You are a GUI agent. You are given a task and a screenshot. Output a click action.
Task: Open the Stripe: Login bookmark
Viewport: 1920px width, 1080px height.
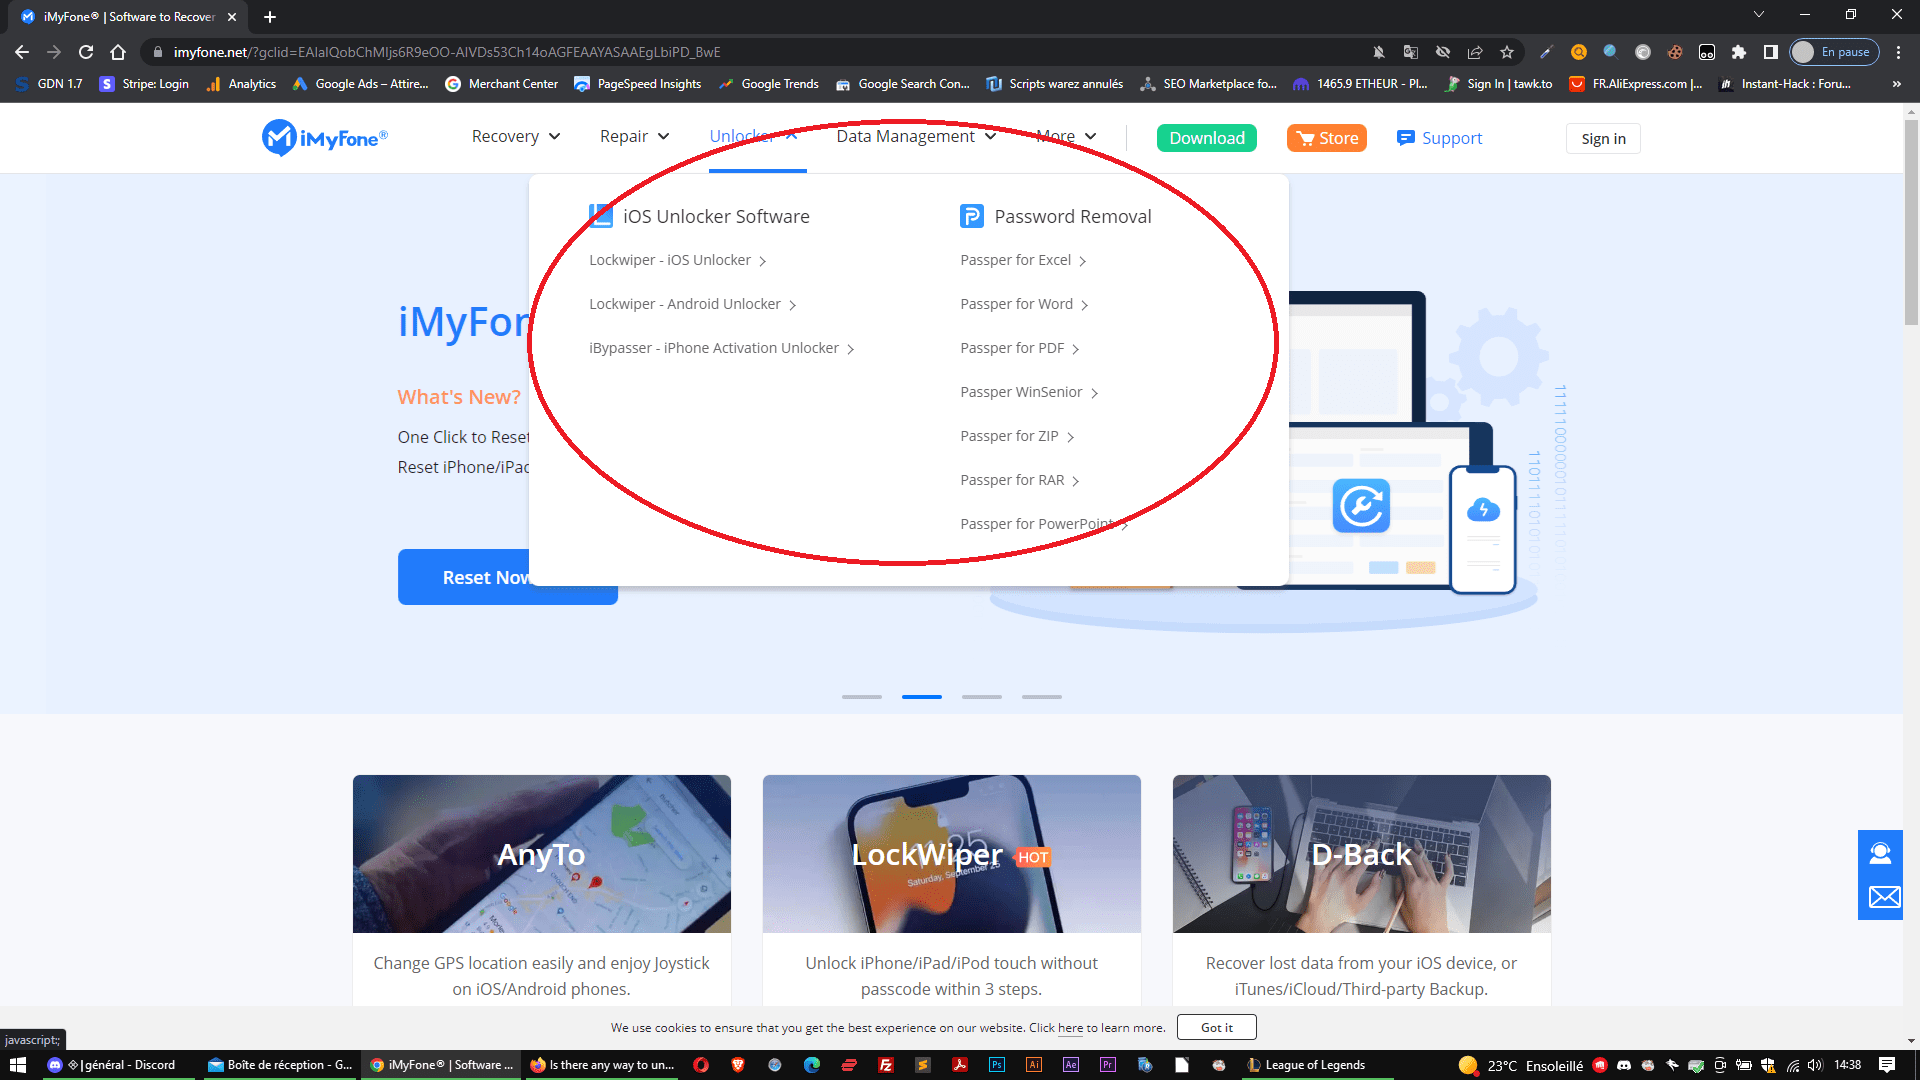coord(145,84)
